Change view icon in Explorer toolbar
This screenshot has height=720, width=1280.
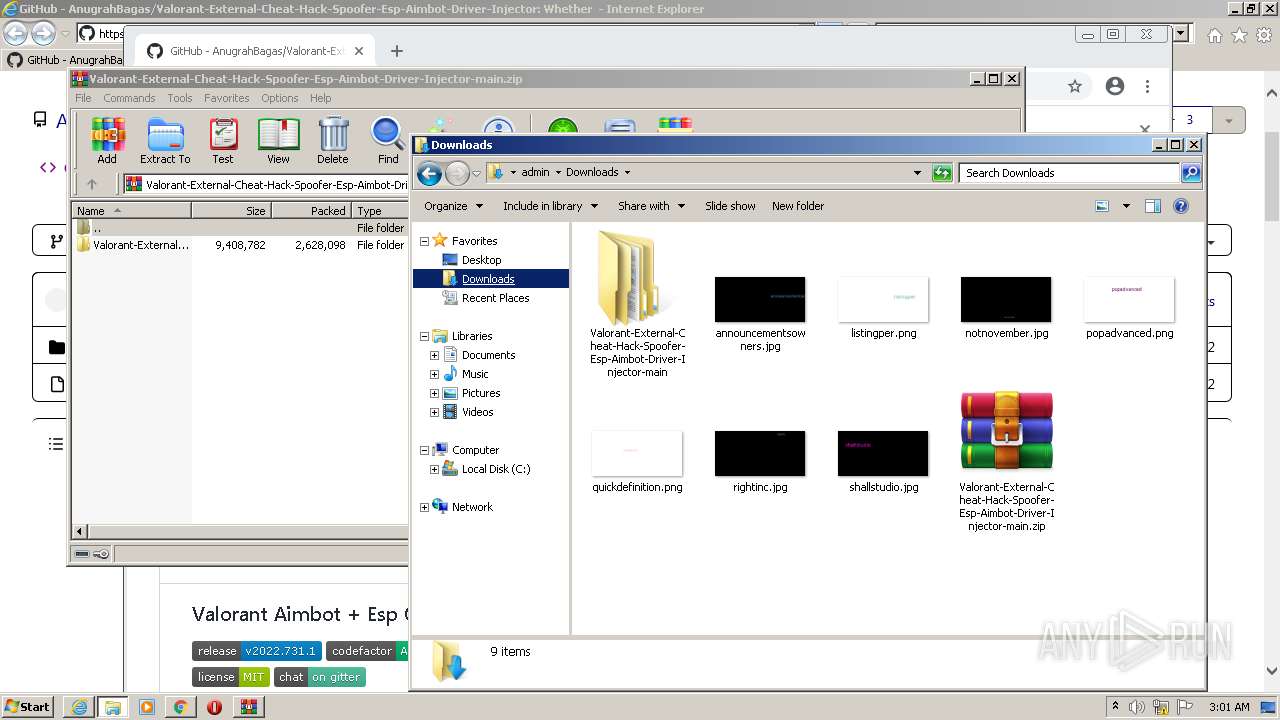pos(1102,206)
